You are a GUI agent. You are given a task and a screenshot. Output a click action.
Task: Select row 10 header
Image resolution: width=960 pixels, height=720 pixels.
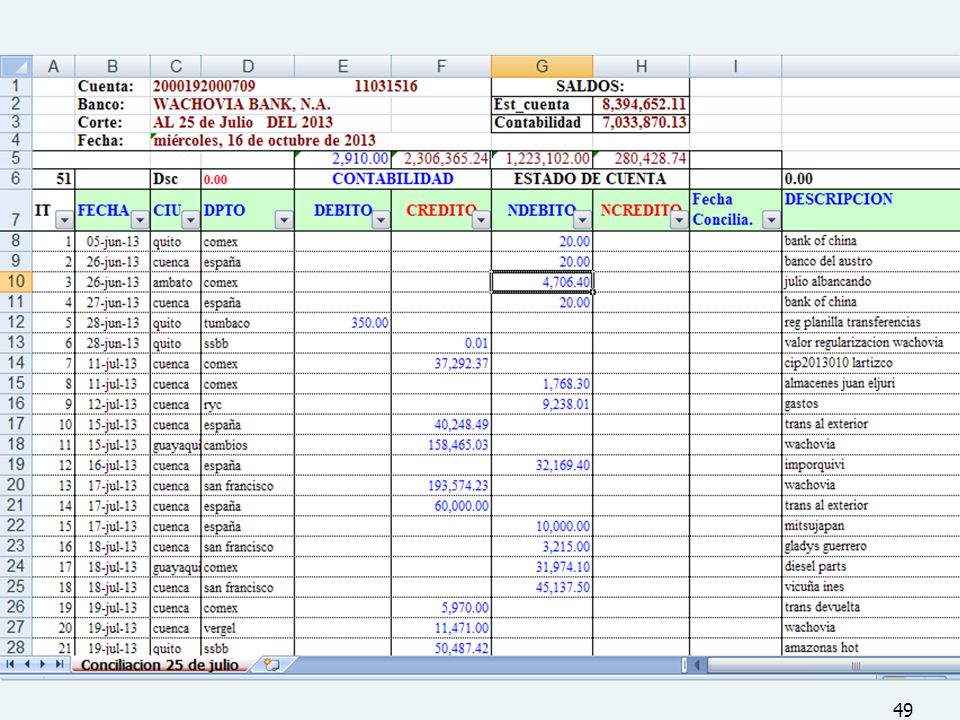coord(16,282)
